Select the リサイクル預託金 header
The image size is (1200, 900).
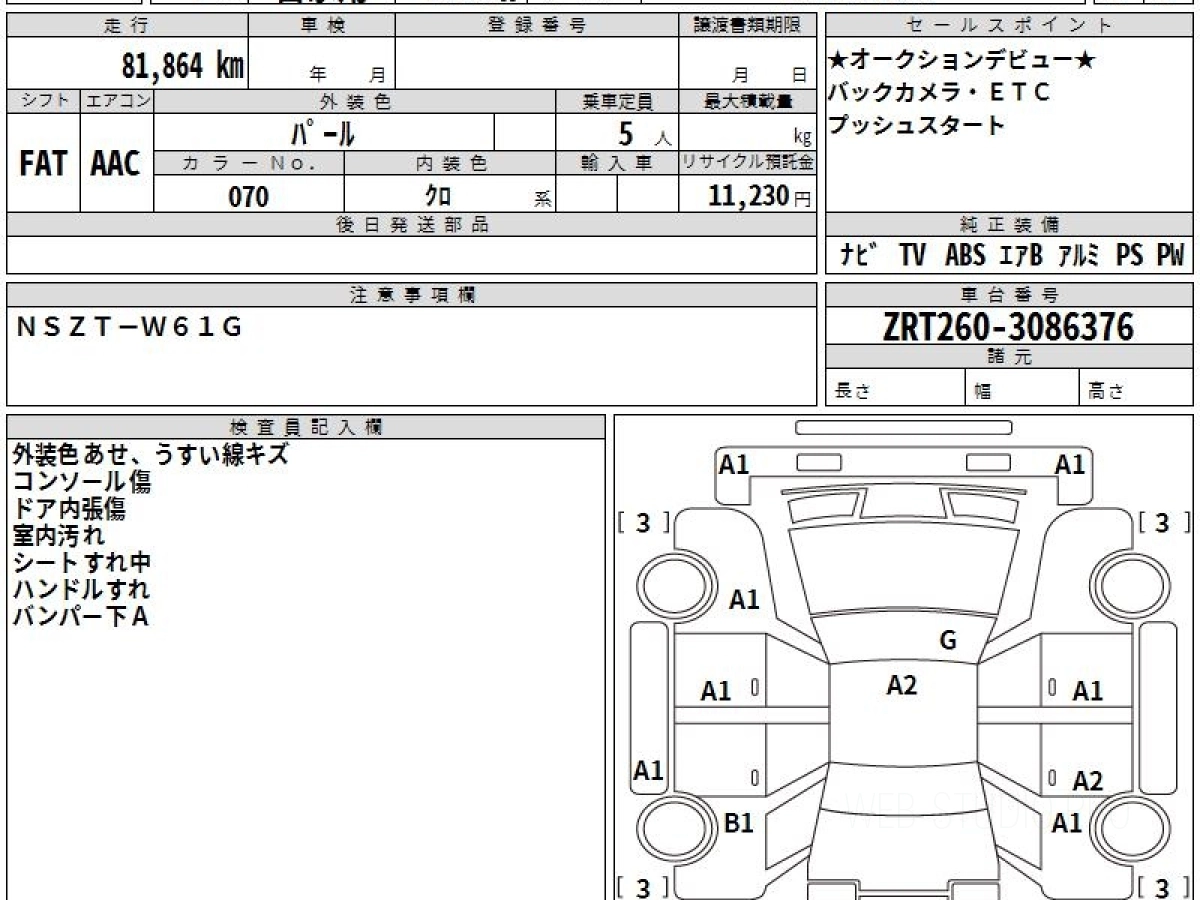(x=747, y=163)
